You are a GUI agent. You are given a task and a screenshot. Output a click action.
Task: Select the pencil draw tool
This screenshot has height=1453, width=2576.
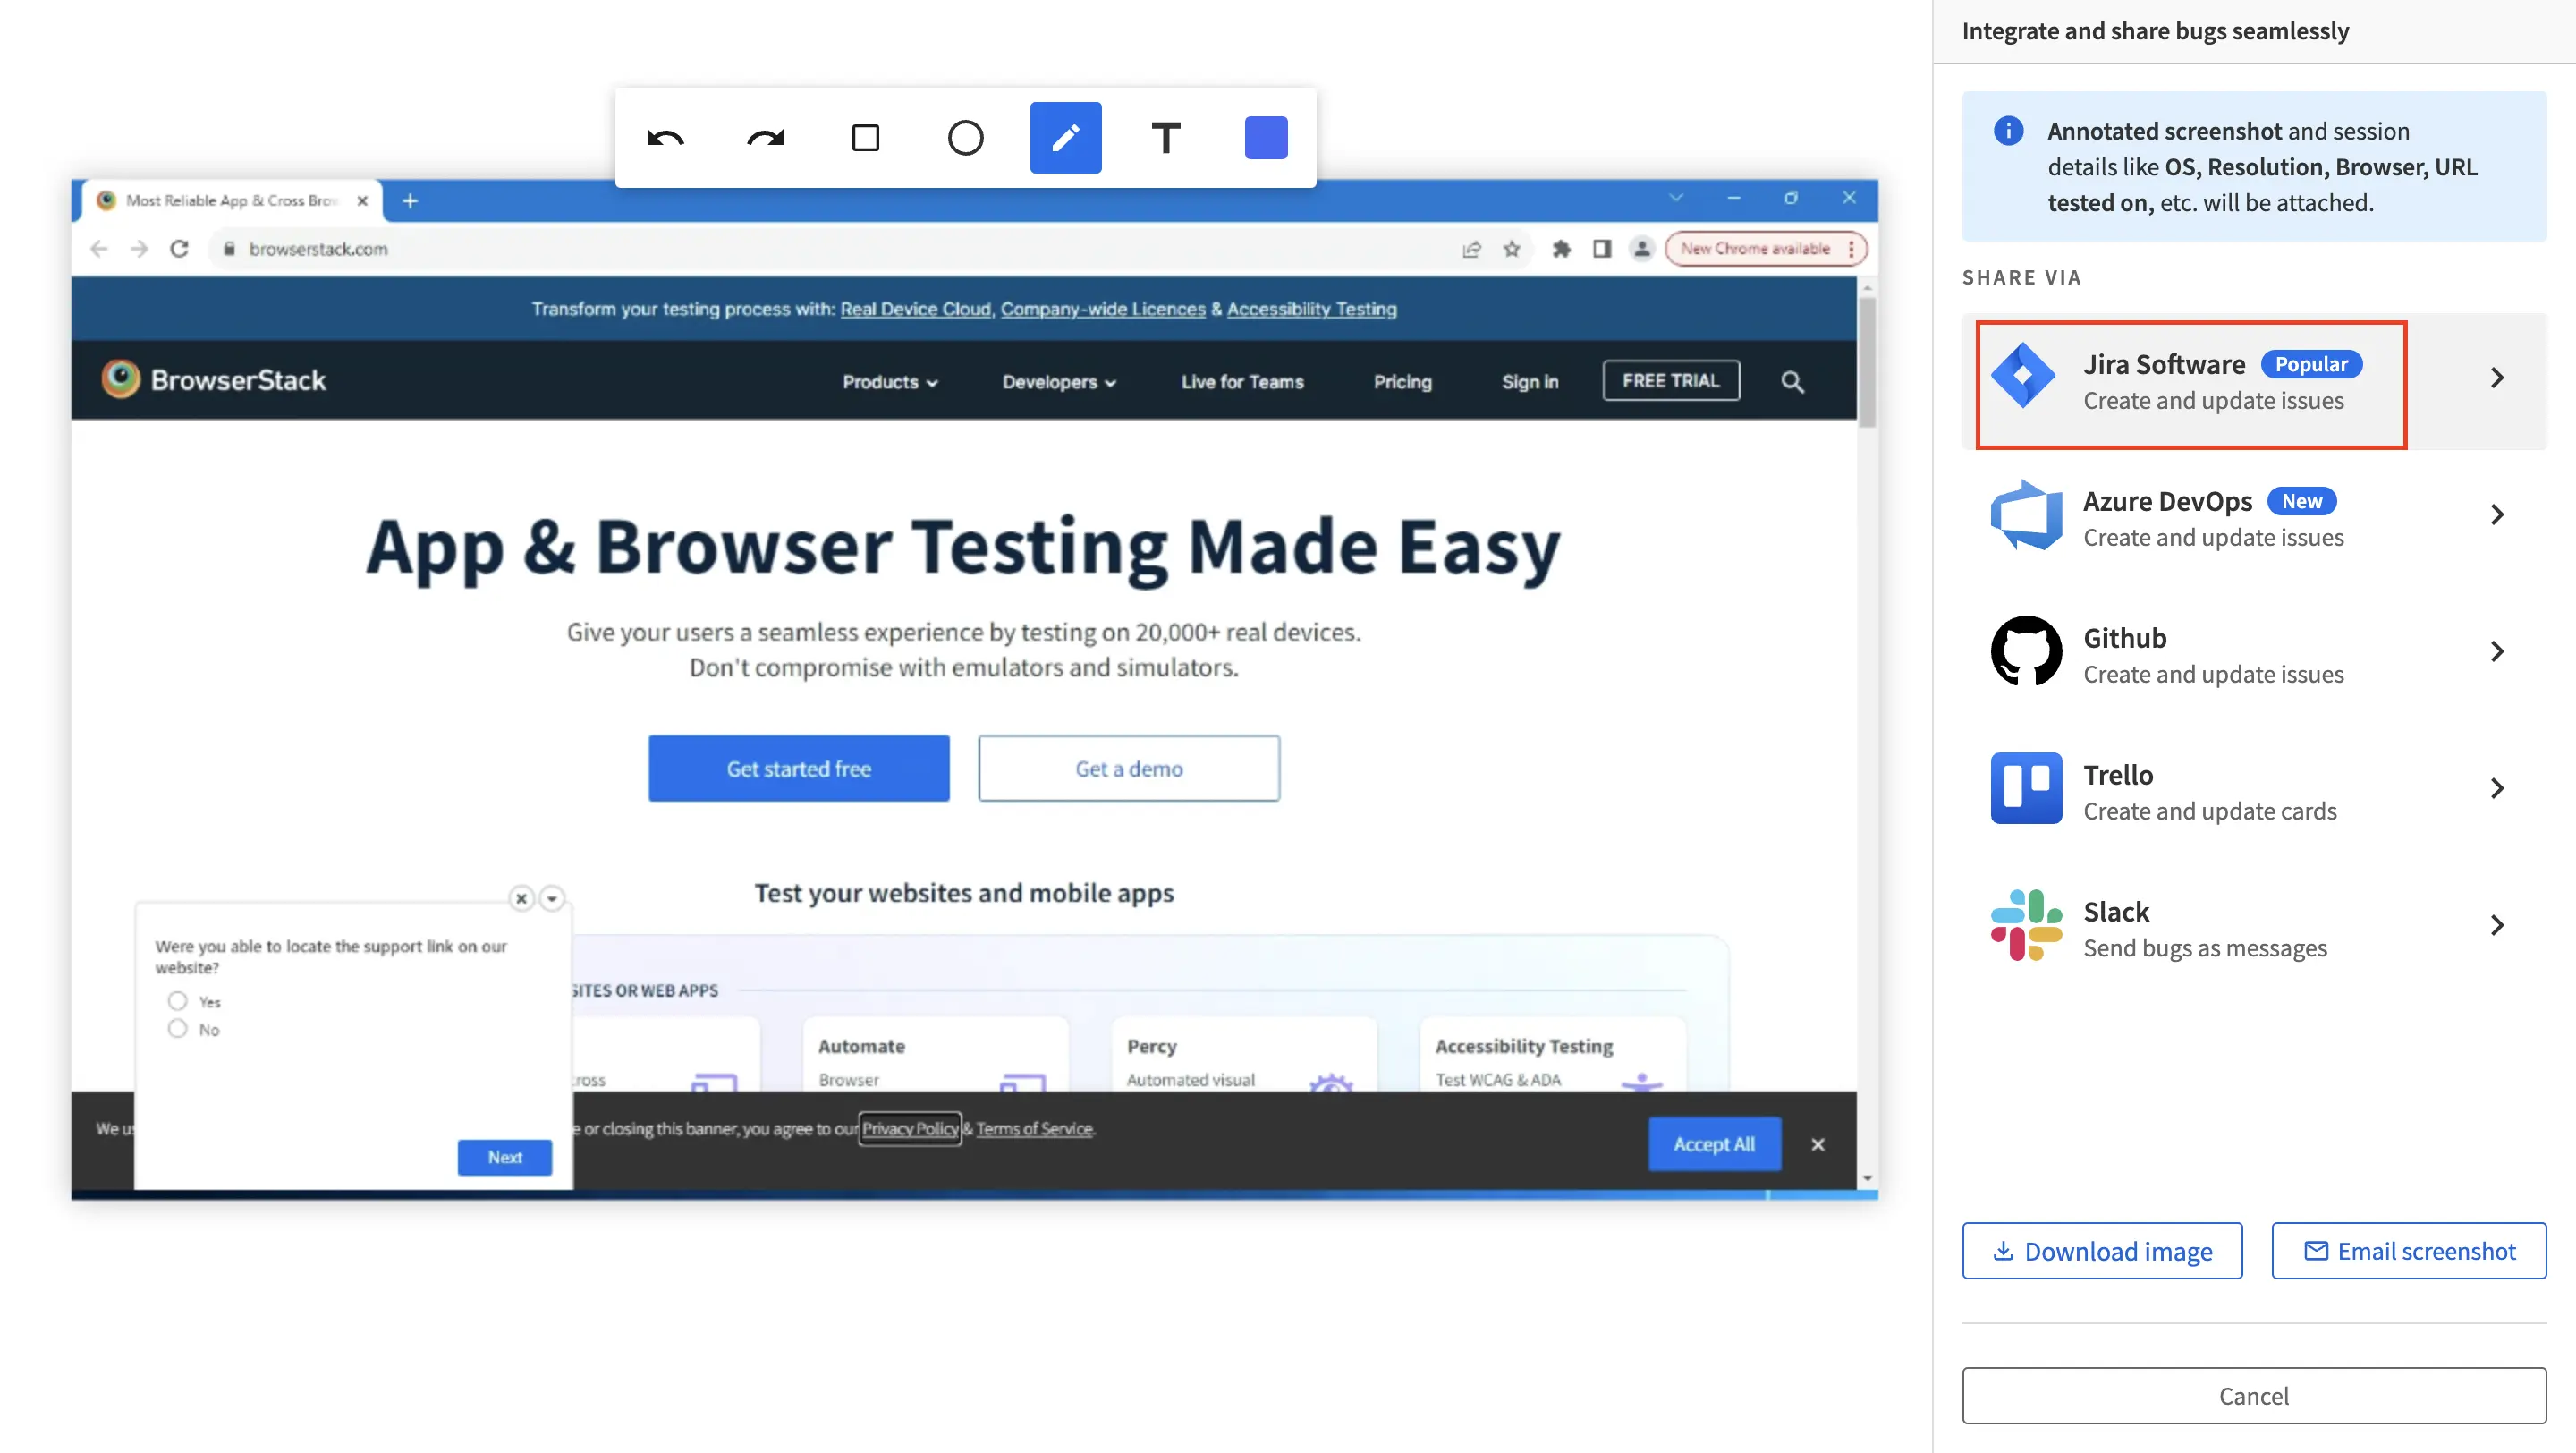1065,138
